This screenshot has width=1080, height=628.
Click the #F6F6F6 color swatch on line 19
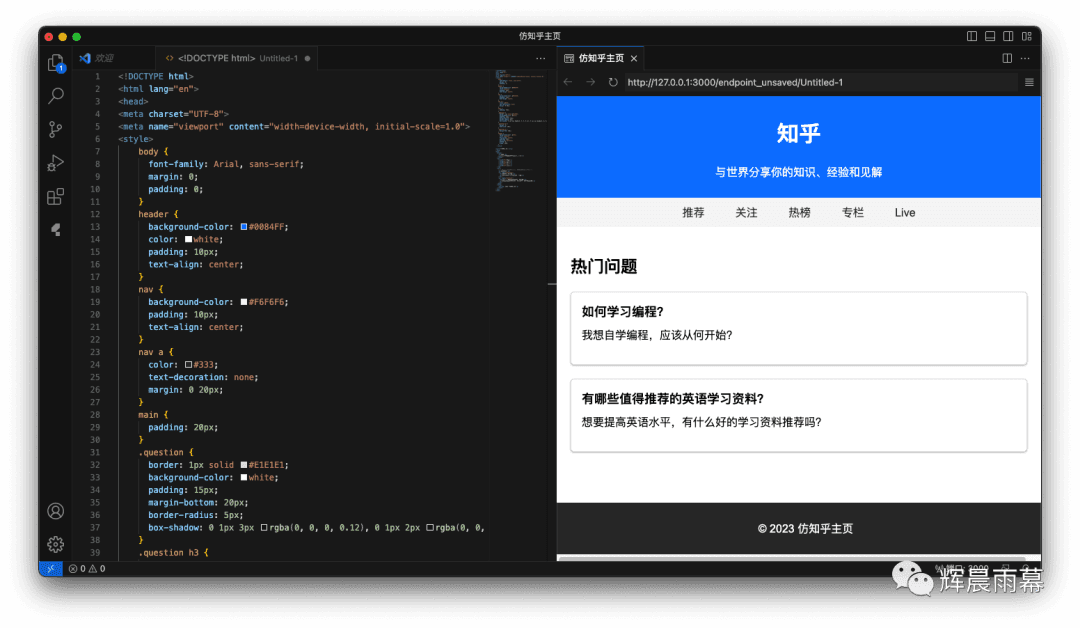click(244, 302)
